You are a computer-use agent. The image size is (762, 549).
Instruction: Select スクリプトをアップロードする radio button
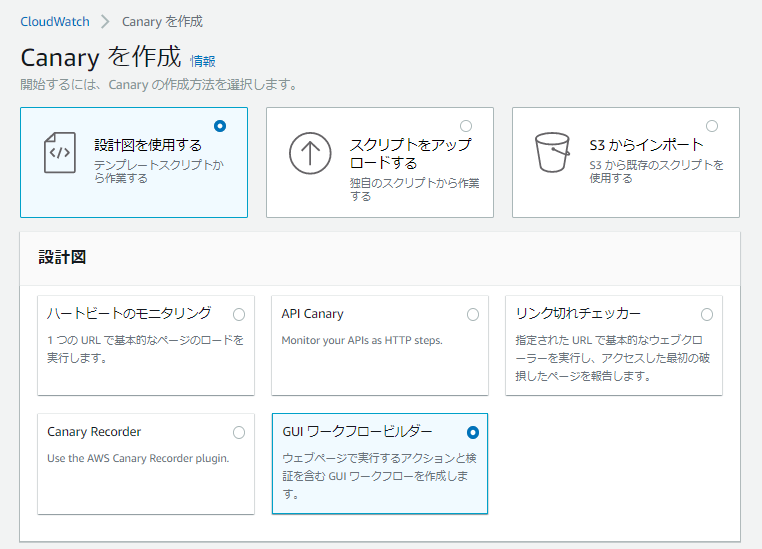pyautogui.click(x=466, y=126)
